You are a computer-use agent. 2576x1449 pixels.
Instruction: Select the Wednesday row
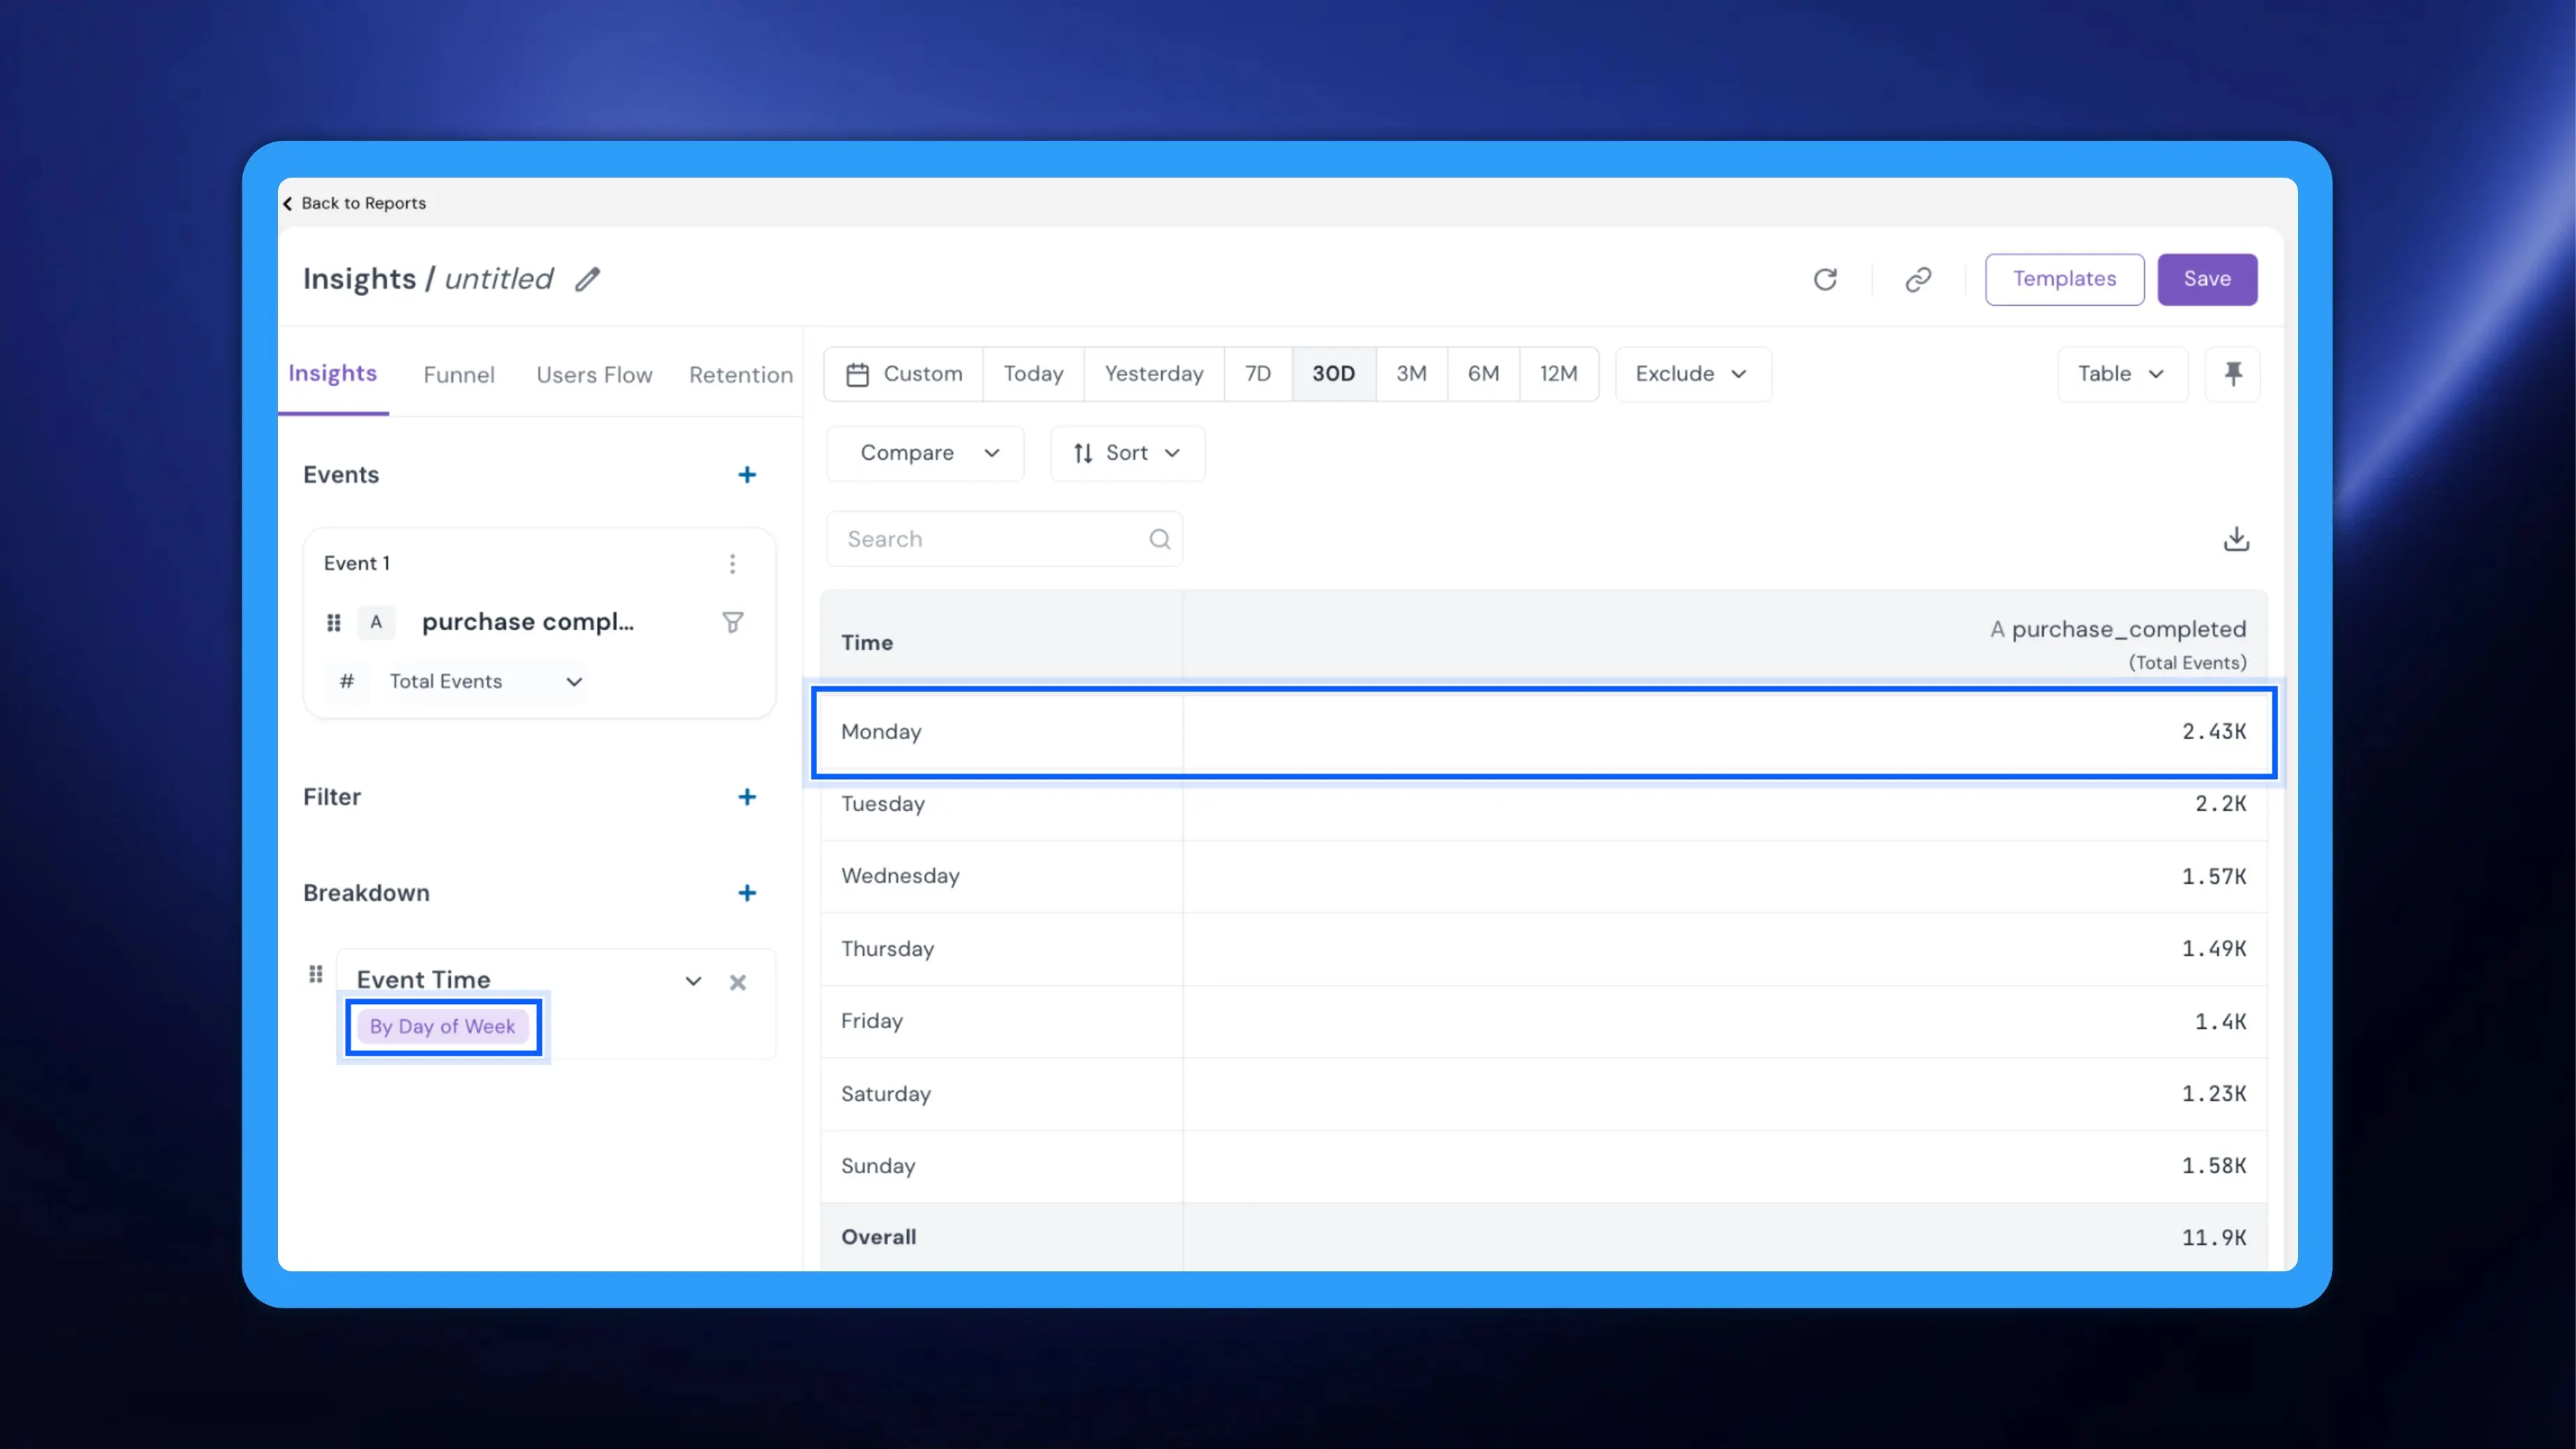click(1544, 877)
